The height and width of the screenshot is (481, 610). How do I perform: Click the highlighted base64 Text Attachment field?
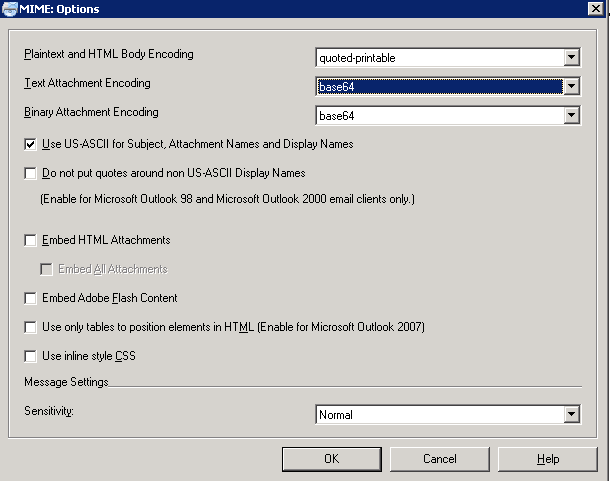(x=438, y=87)
